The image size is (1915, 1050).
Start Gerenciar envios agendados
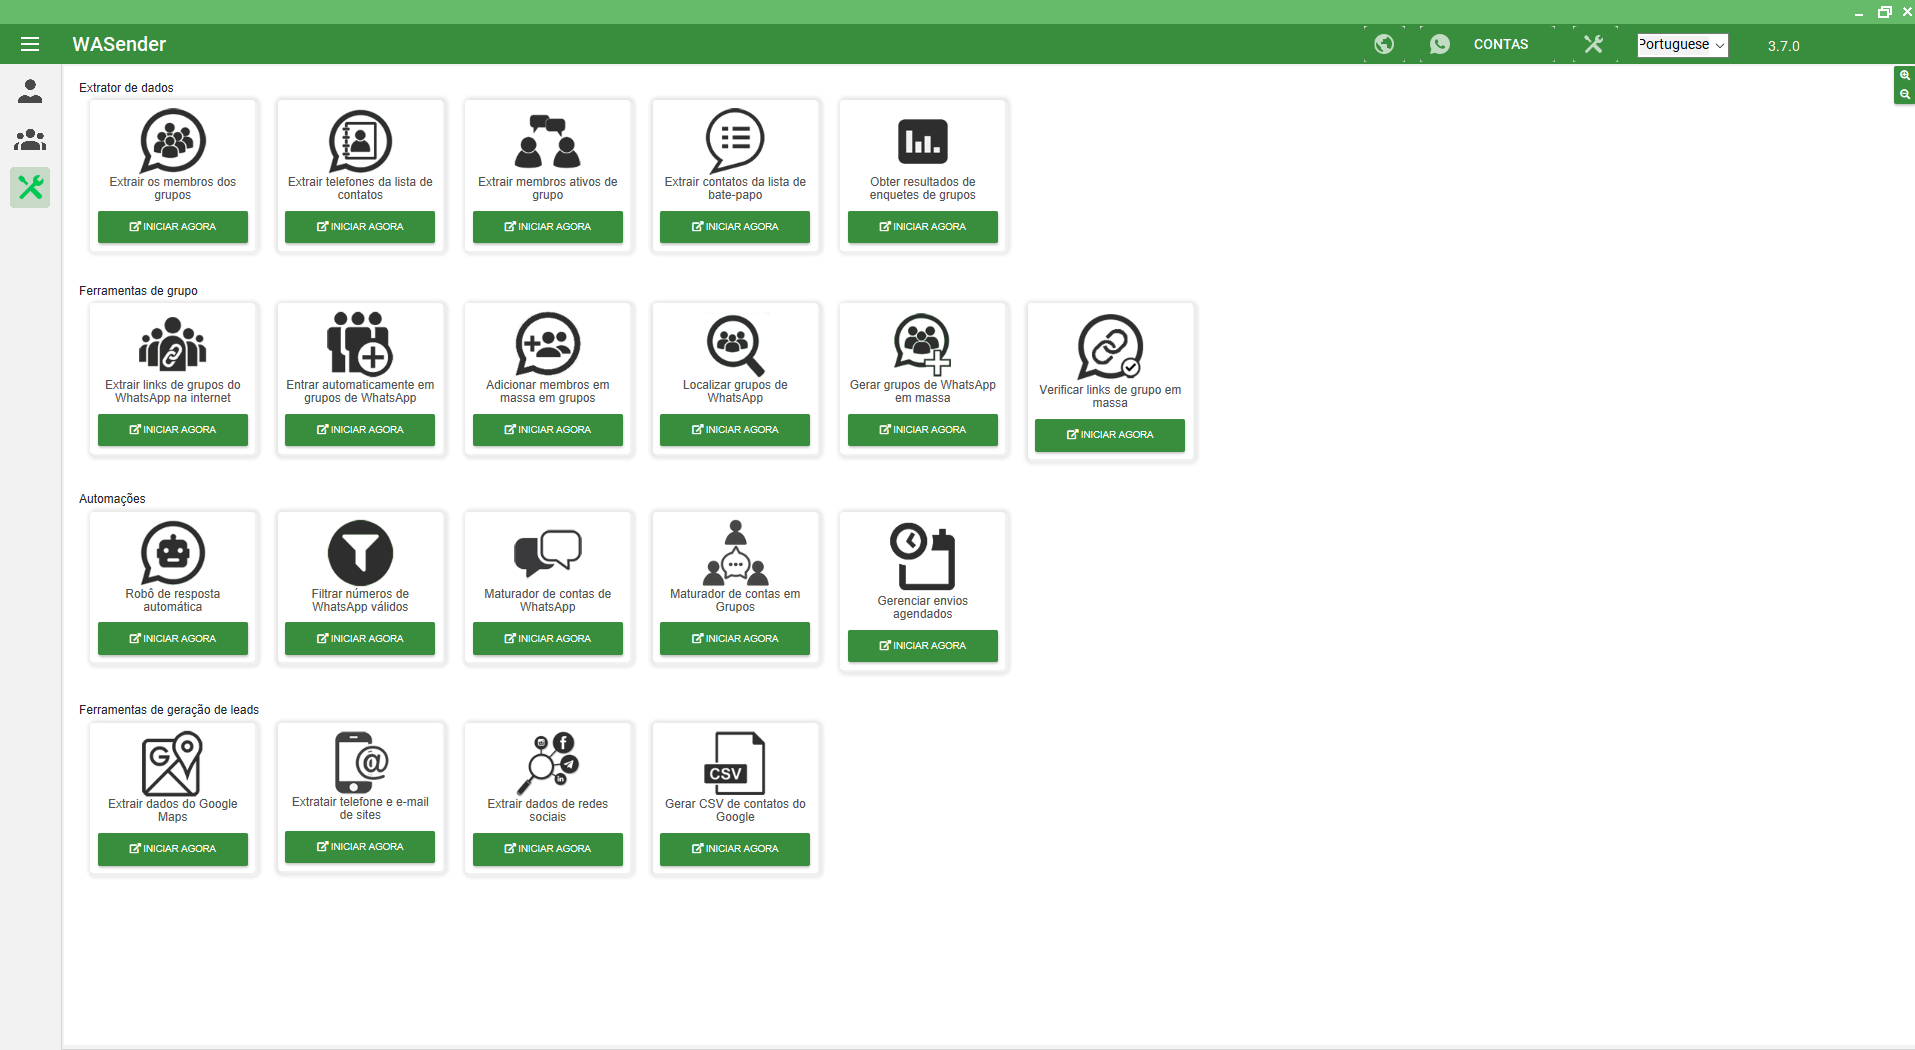click(923, 646)
